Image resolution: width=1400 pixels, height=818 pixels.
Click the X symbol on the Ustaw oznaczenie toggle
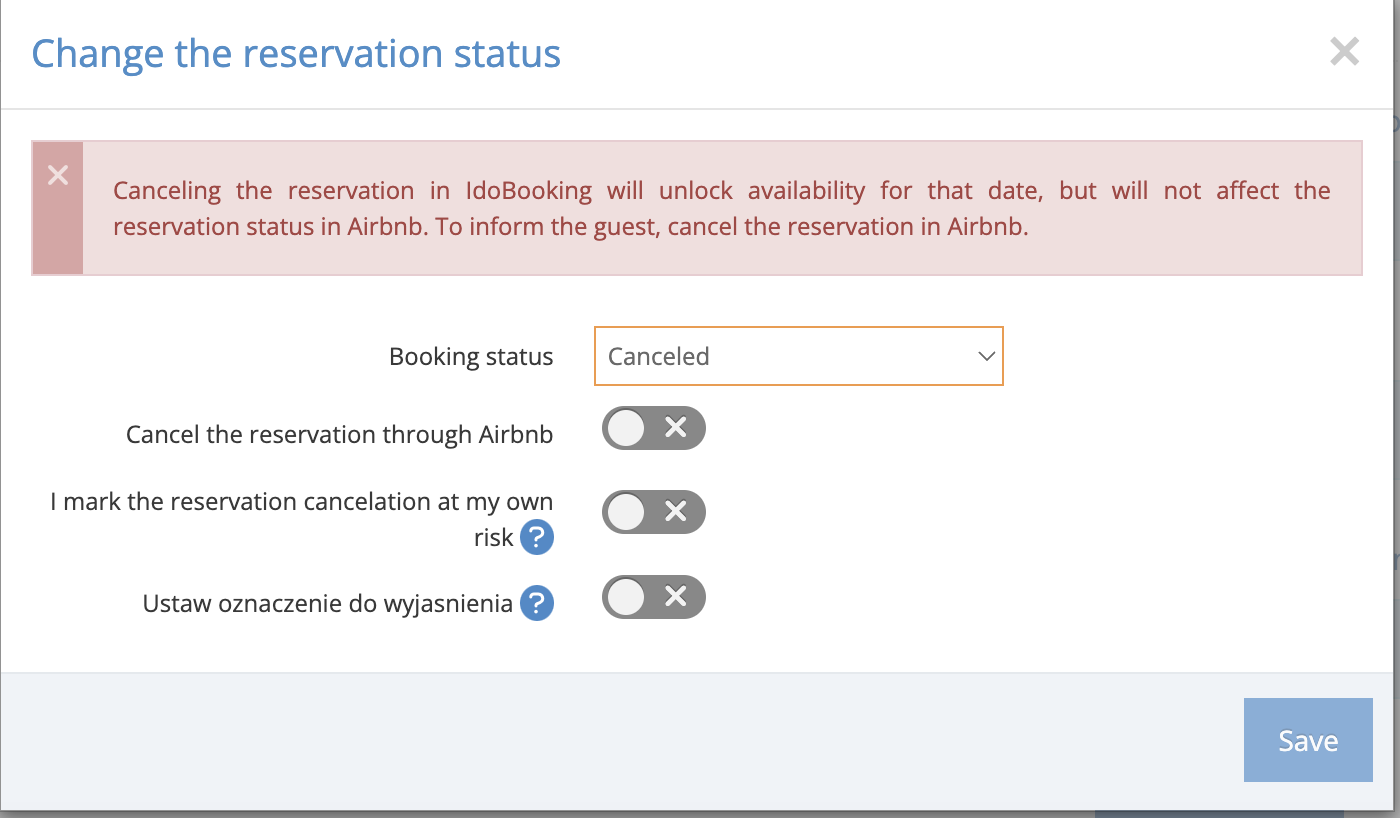[676, 597]
